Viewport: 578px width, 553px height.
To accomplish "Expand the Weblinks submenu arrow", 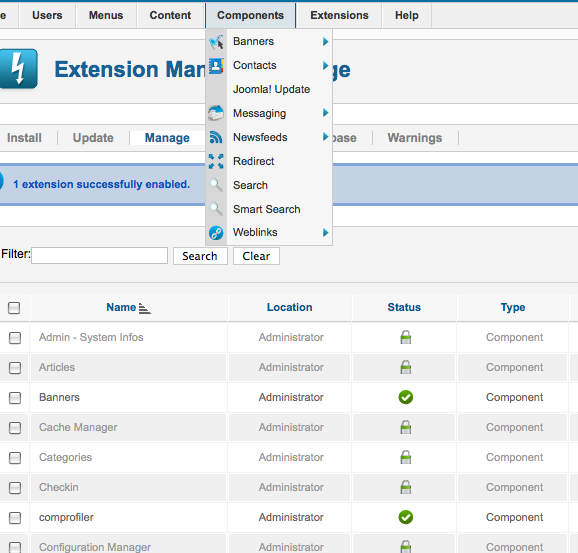I will [325, 233].
